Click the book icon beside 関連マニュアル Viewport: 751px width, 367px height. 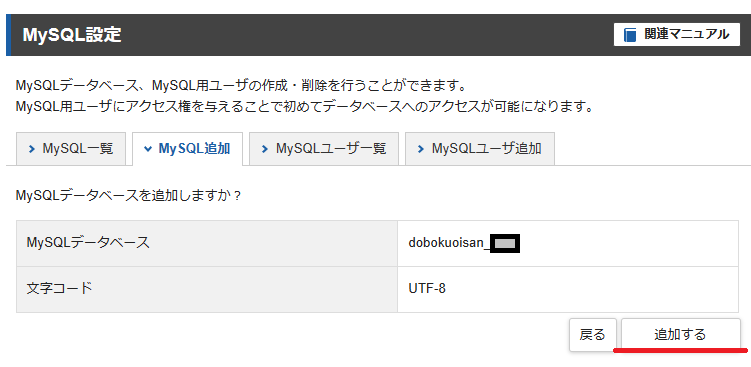(x=630, y=35)
